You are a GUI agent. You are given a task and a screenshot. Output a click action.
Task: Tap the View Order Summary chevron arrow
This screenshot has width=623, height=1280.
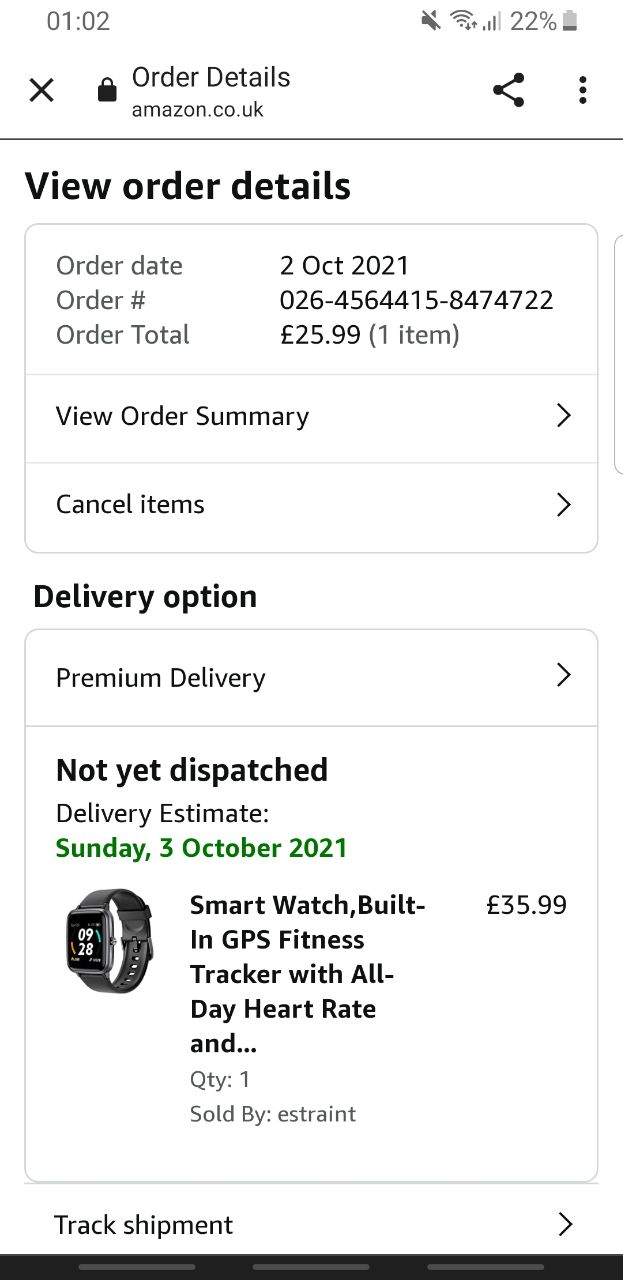click(x=563, y=416)
